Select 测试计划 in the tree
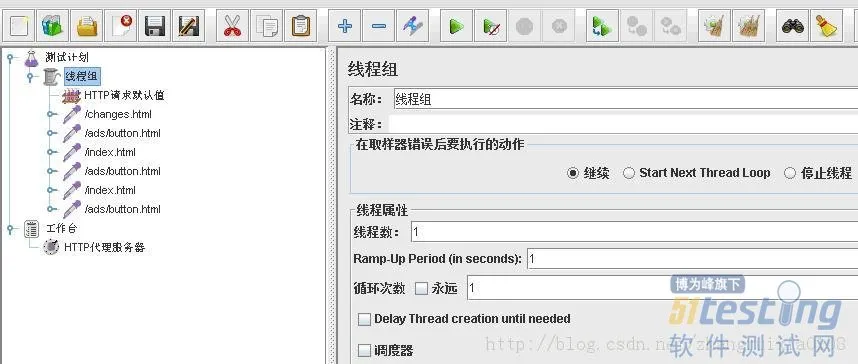This screenshot has height=364, width=858. [x=67, y=57]
